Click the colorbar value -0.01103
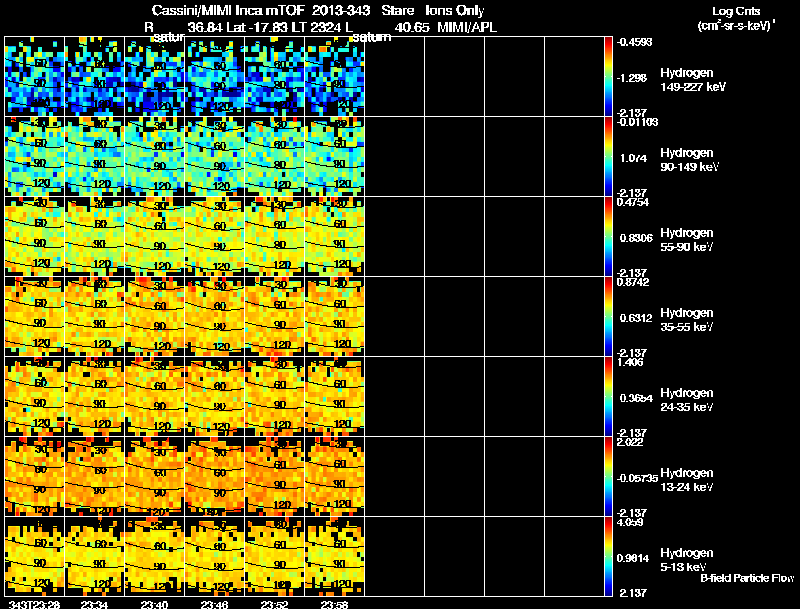800x609 pixels. (637, 122)
